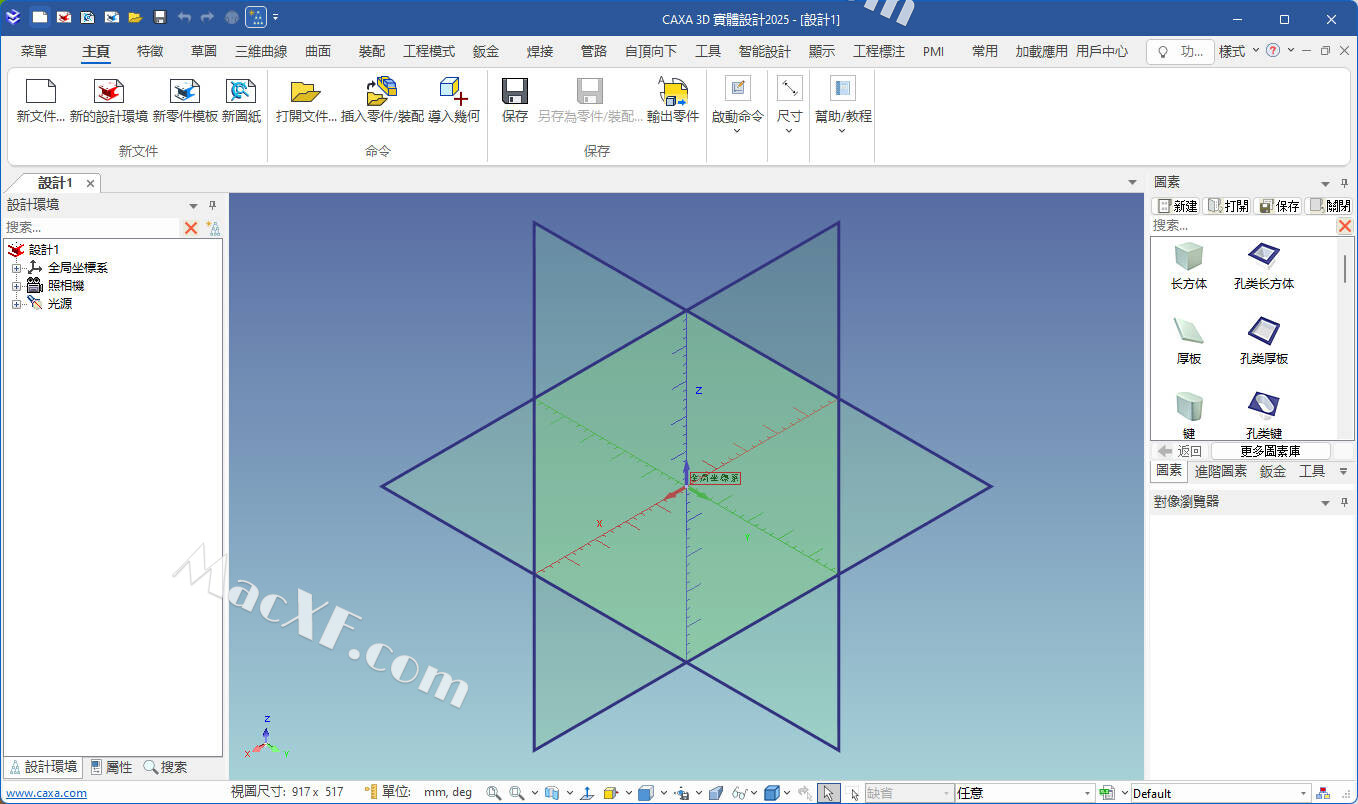The width and height of the screenshot is (1358, 804).
Task: Click the 導入幾何 import geometry icon
Action: pos(453,92)
